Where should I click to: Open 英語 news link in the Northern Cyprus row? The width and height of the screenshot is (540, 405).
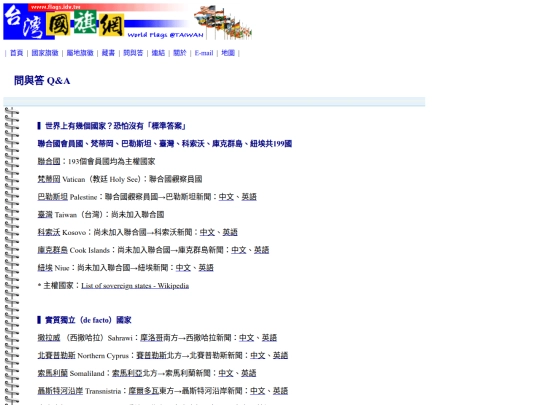click(280, 355)
